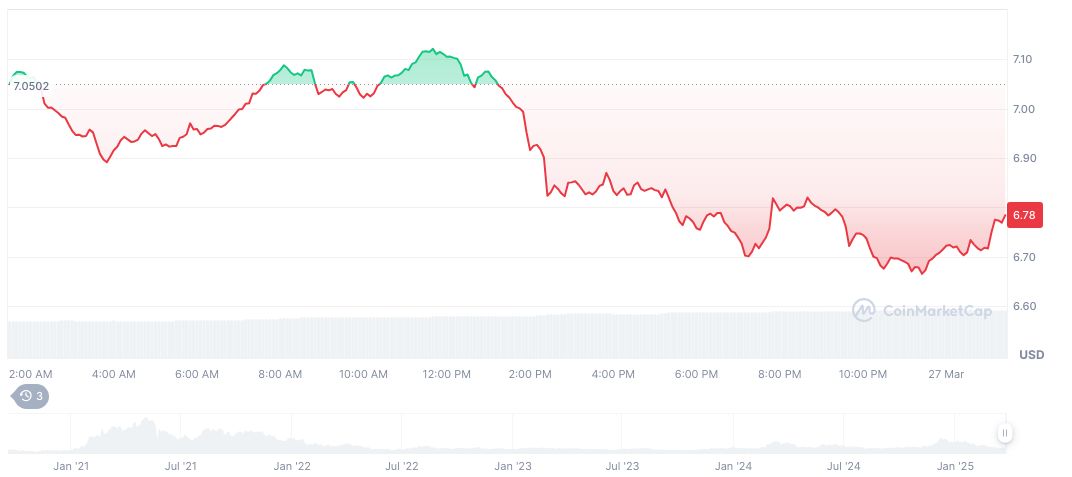The width and height of the screenshot is (1072, 477).
Task: Select Jan '25 on the navigator timeline
Action: pos(954,466)
